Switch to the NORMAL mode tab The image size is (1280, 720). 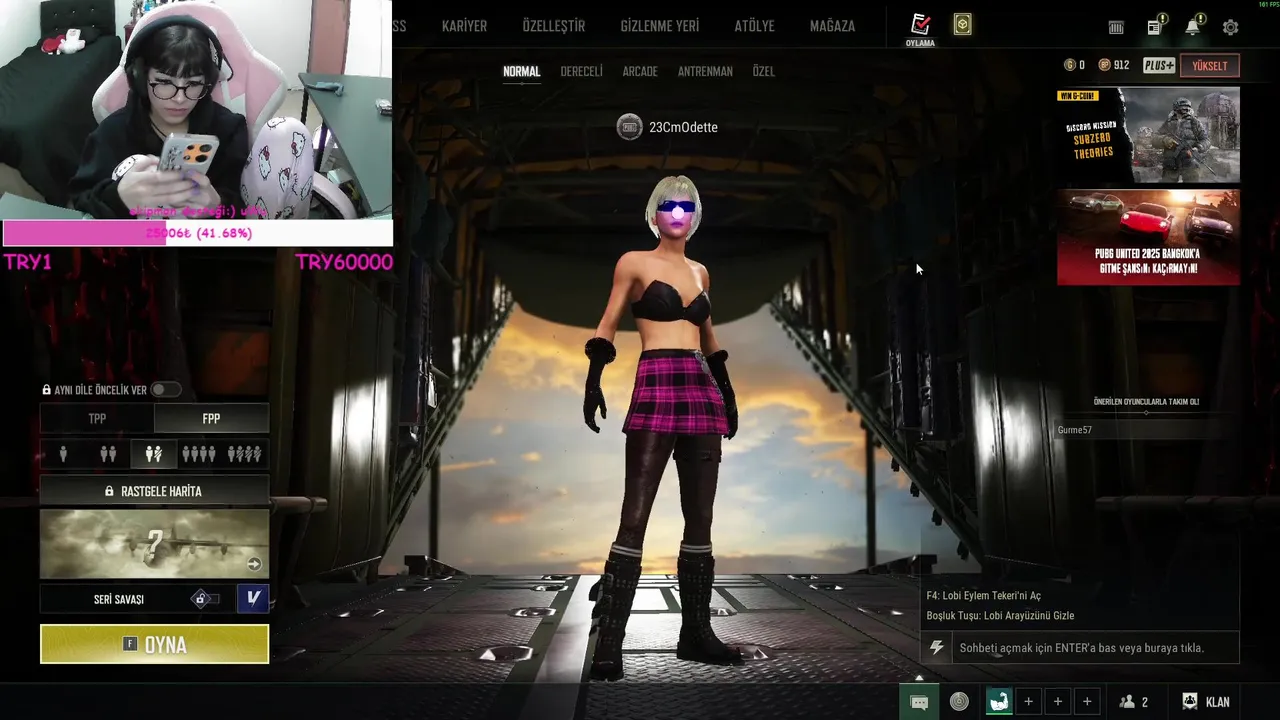tap(521, 71)
